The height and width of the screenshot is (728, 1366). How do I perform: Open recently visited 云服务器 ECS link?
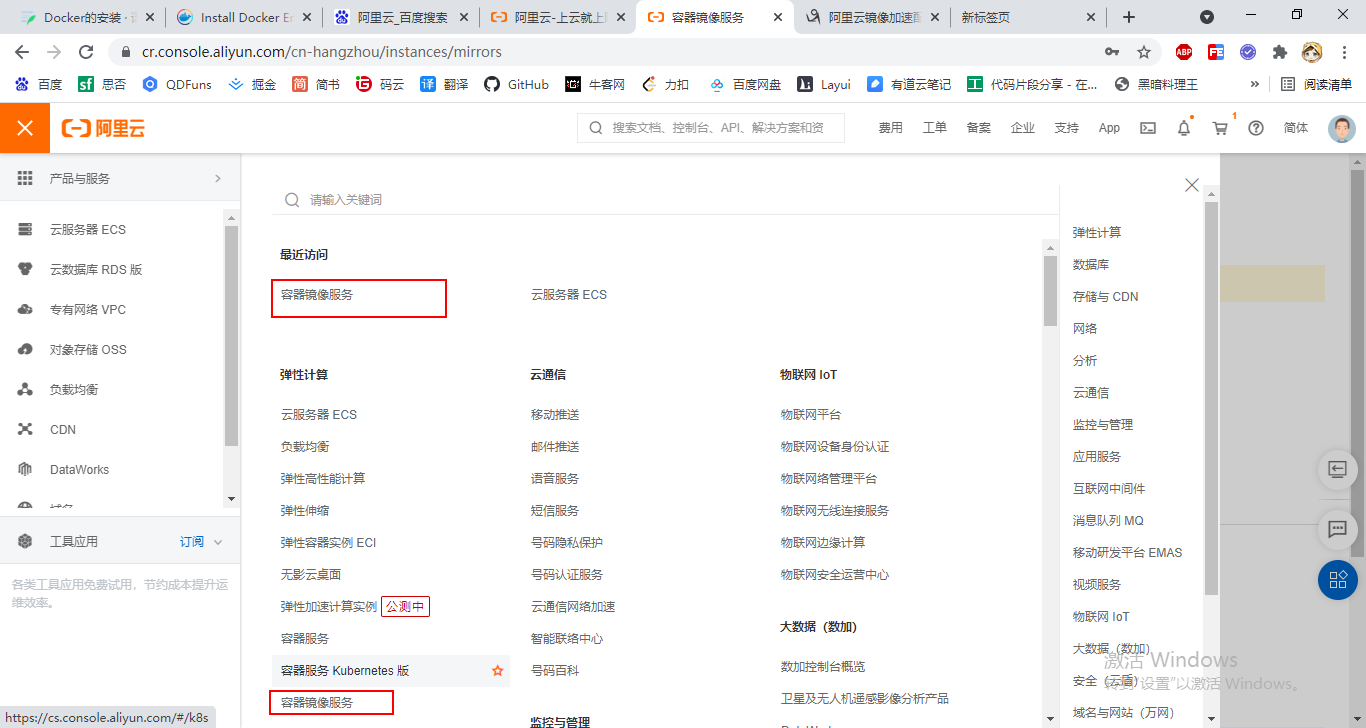pyautogui.click(x=569, y=295)
